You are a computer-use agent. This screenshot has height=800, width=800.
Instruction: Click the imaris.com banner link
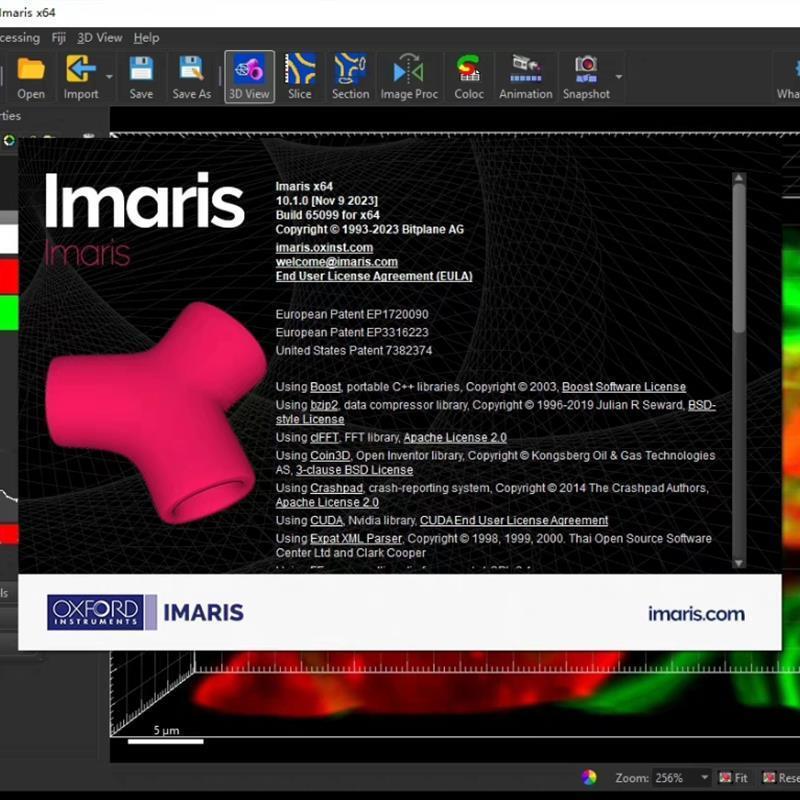pos(696,613)
